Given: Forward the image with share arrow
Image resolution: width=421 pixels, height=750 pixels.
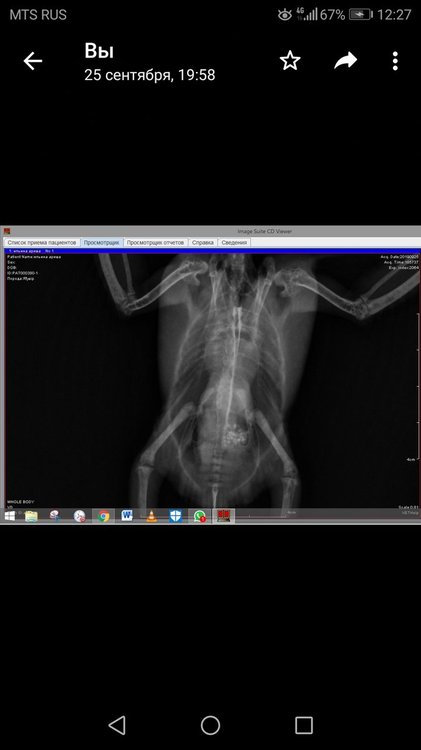Looking at the screenshot, I should pyautogui.click(x=345, y=60).
